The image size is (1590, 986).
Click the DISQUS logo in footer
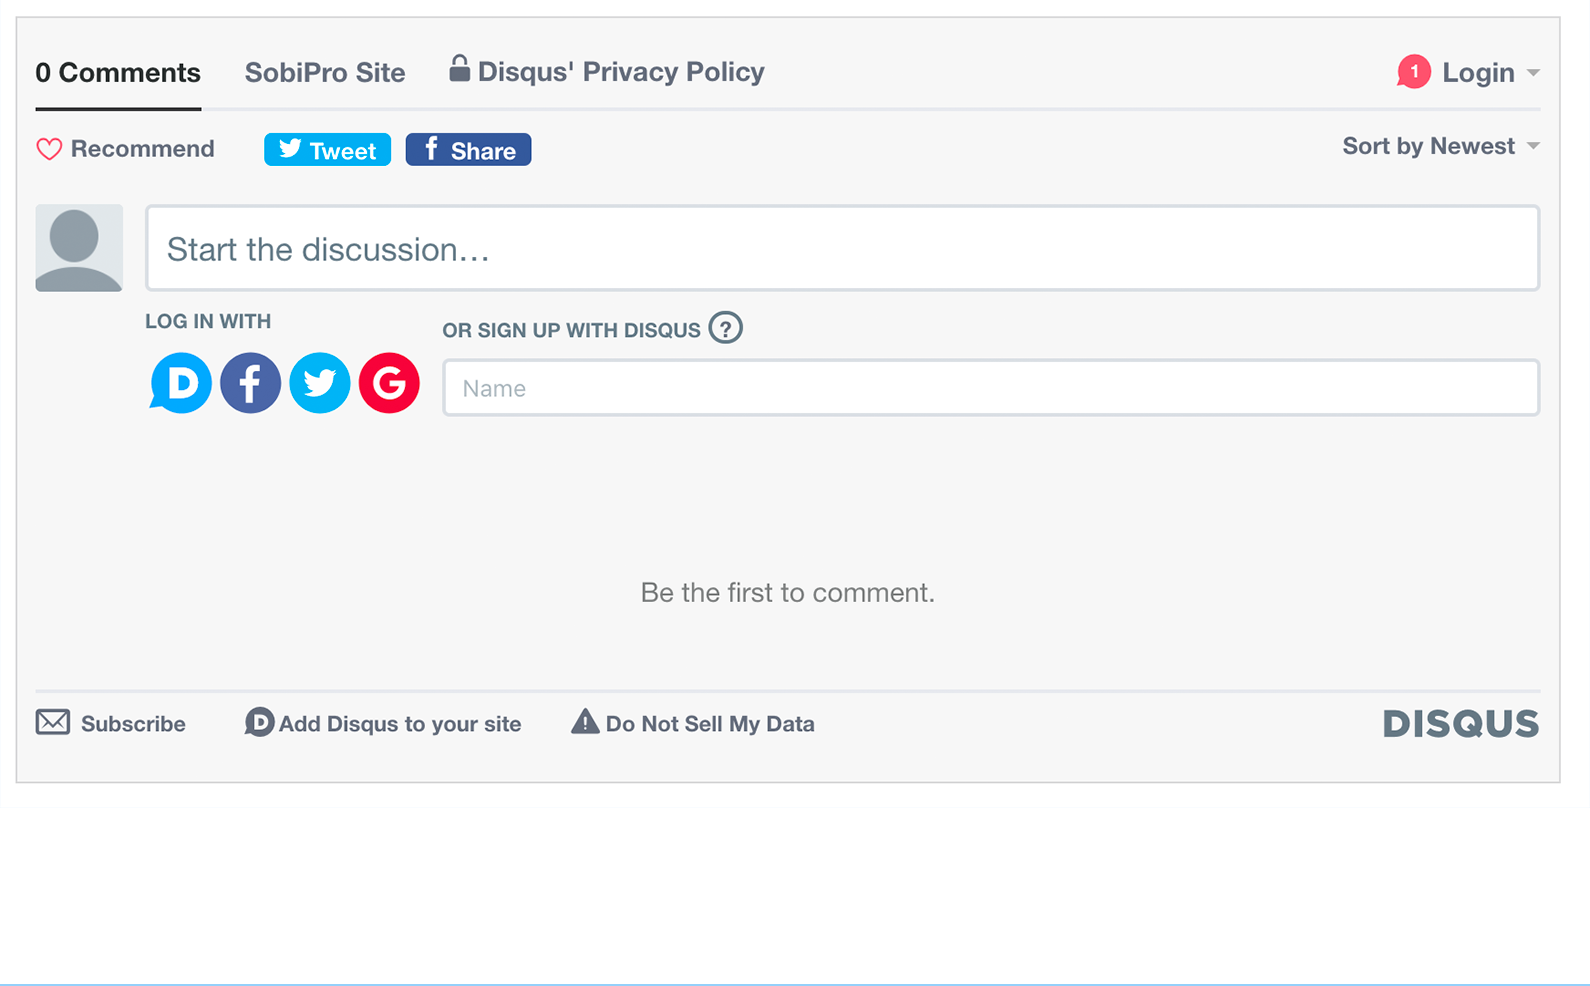coord(1460,724)
